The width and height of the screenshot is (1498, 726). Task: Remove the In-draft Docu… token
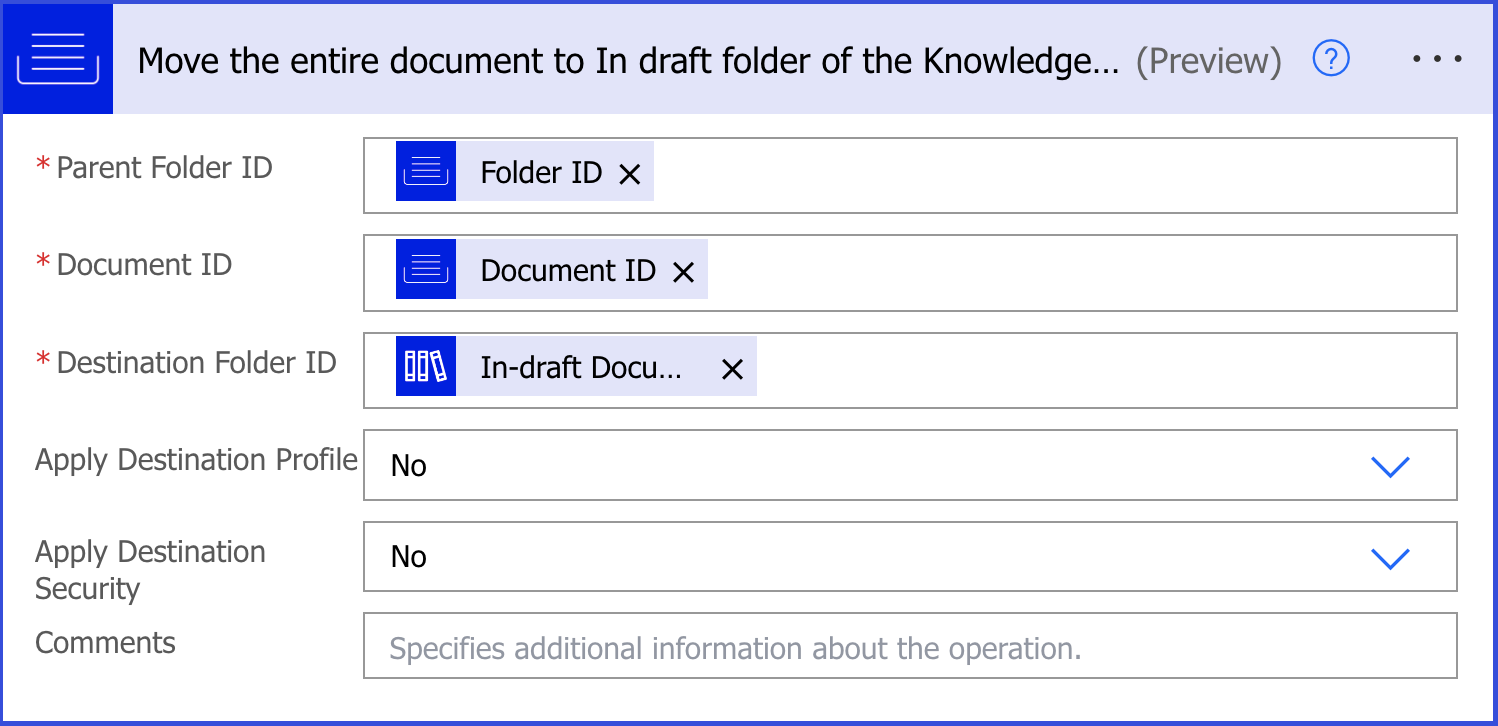732,369
